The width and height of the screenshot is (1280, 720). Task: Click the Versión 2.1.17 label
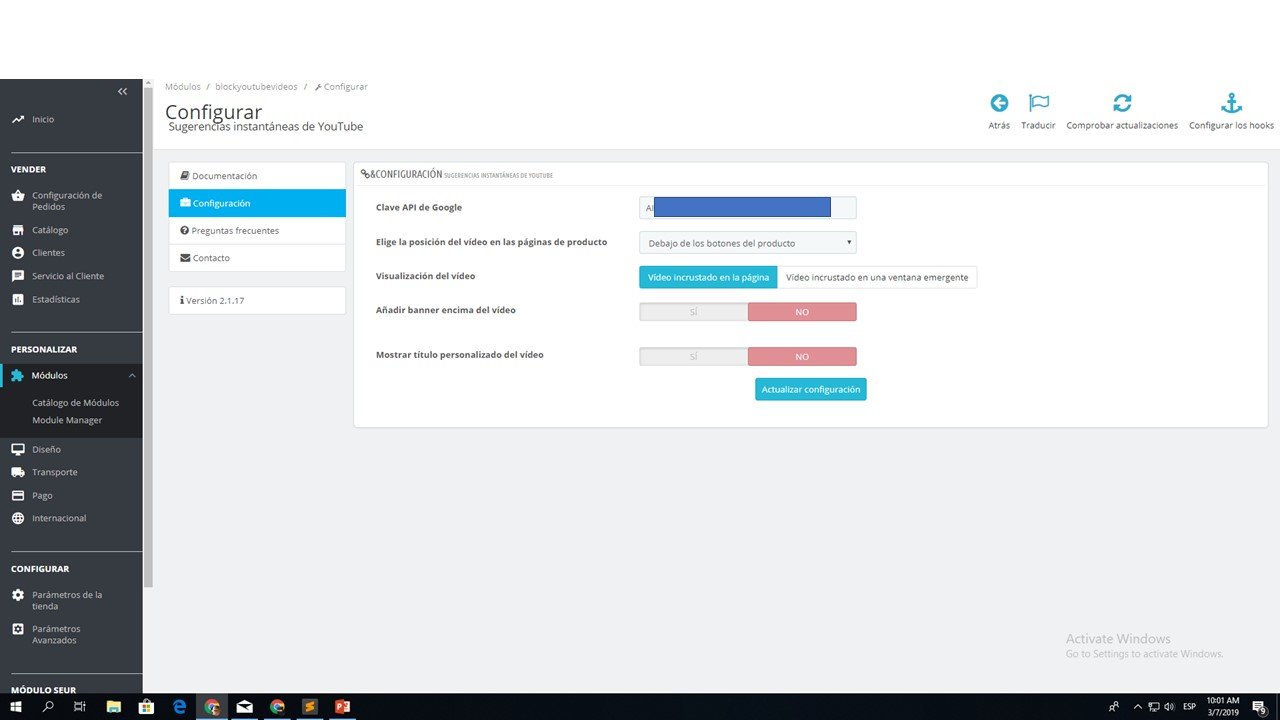pos(257,300)
